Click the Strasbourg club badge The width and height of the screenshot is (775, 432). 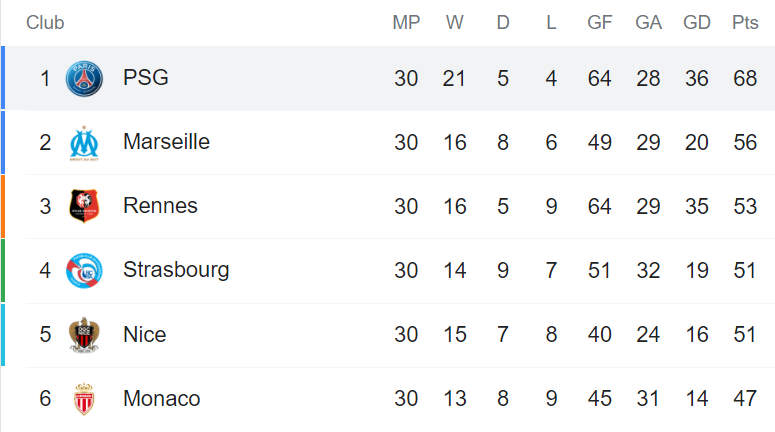tap(84, 271)
